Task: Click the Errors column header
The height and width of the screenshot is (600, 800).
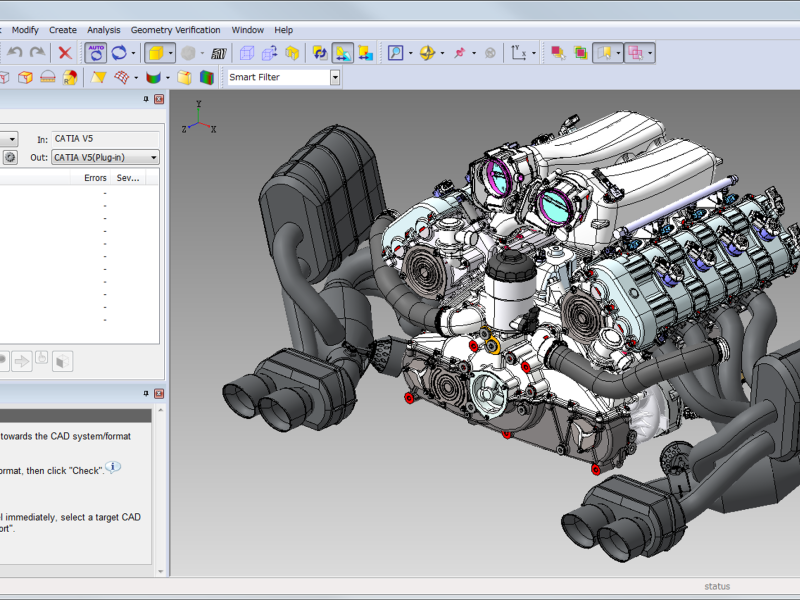Action: tap(95, 177)
